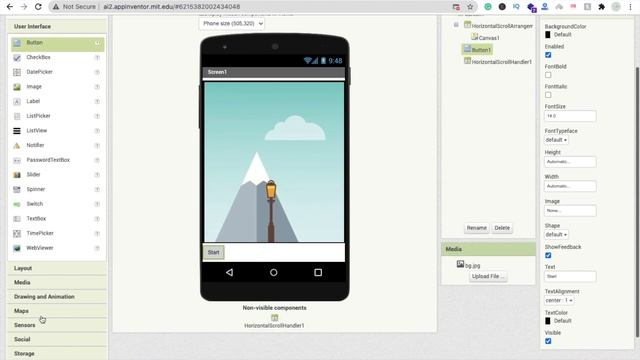The image size is (640, 360).
Task: Open the TextColor swatch
Action: click(x=548, y=321)
